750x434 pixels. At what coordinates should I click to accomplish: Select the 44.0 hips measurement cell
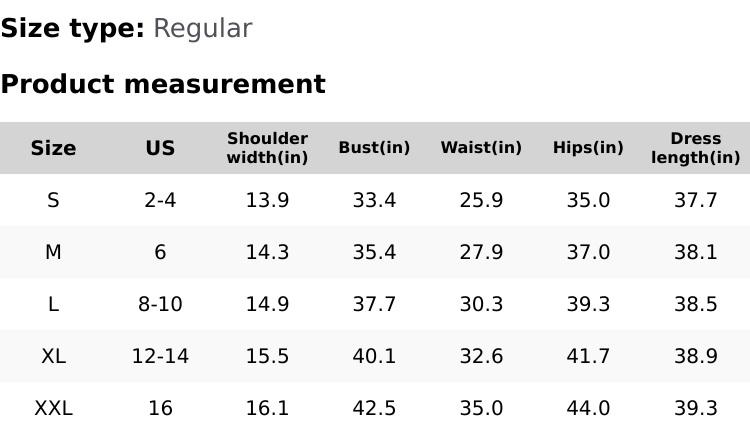click(x=588, y=408)
